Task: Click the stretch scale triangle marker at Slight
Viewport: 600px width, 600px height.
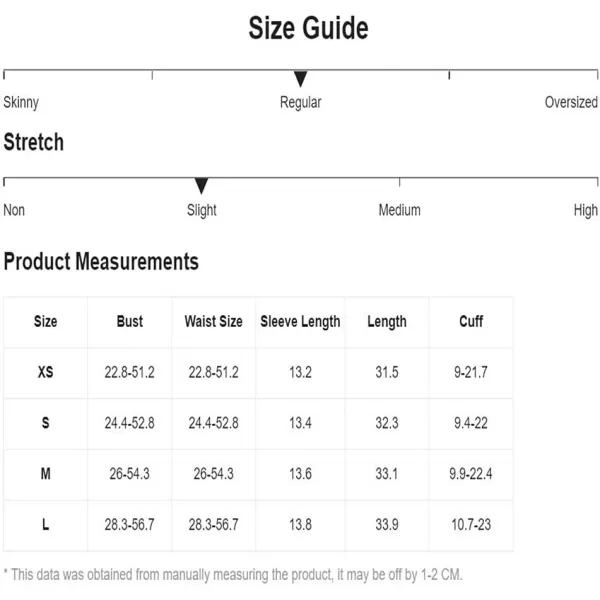Action: click(201, 186)
